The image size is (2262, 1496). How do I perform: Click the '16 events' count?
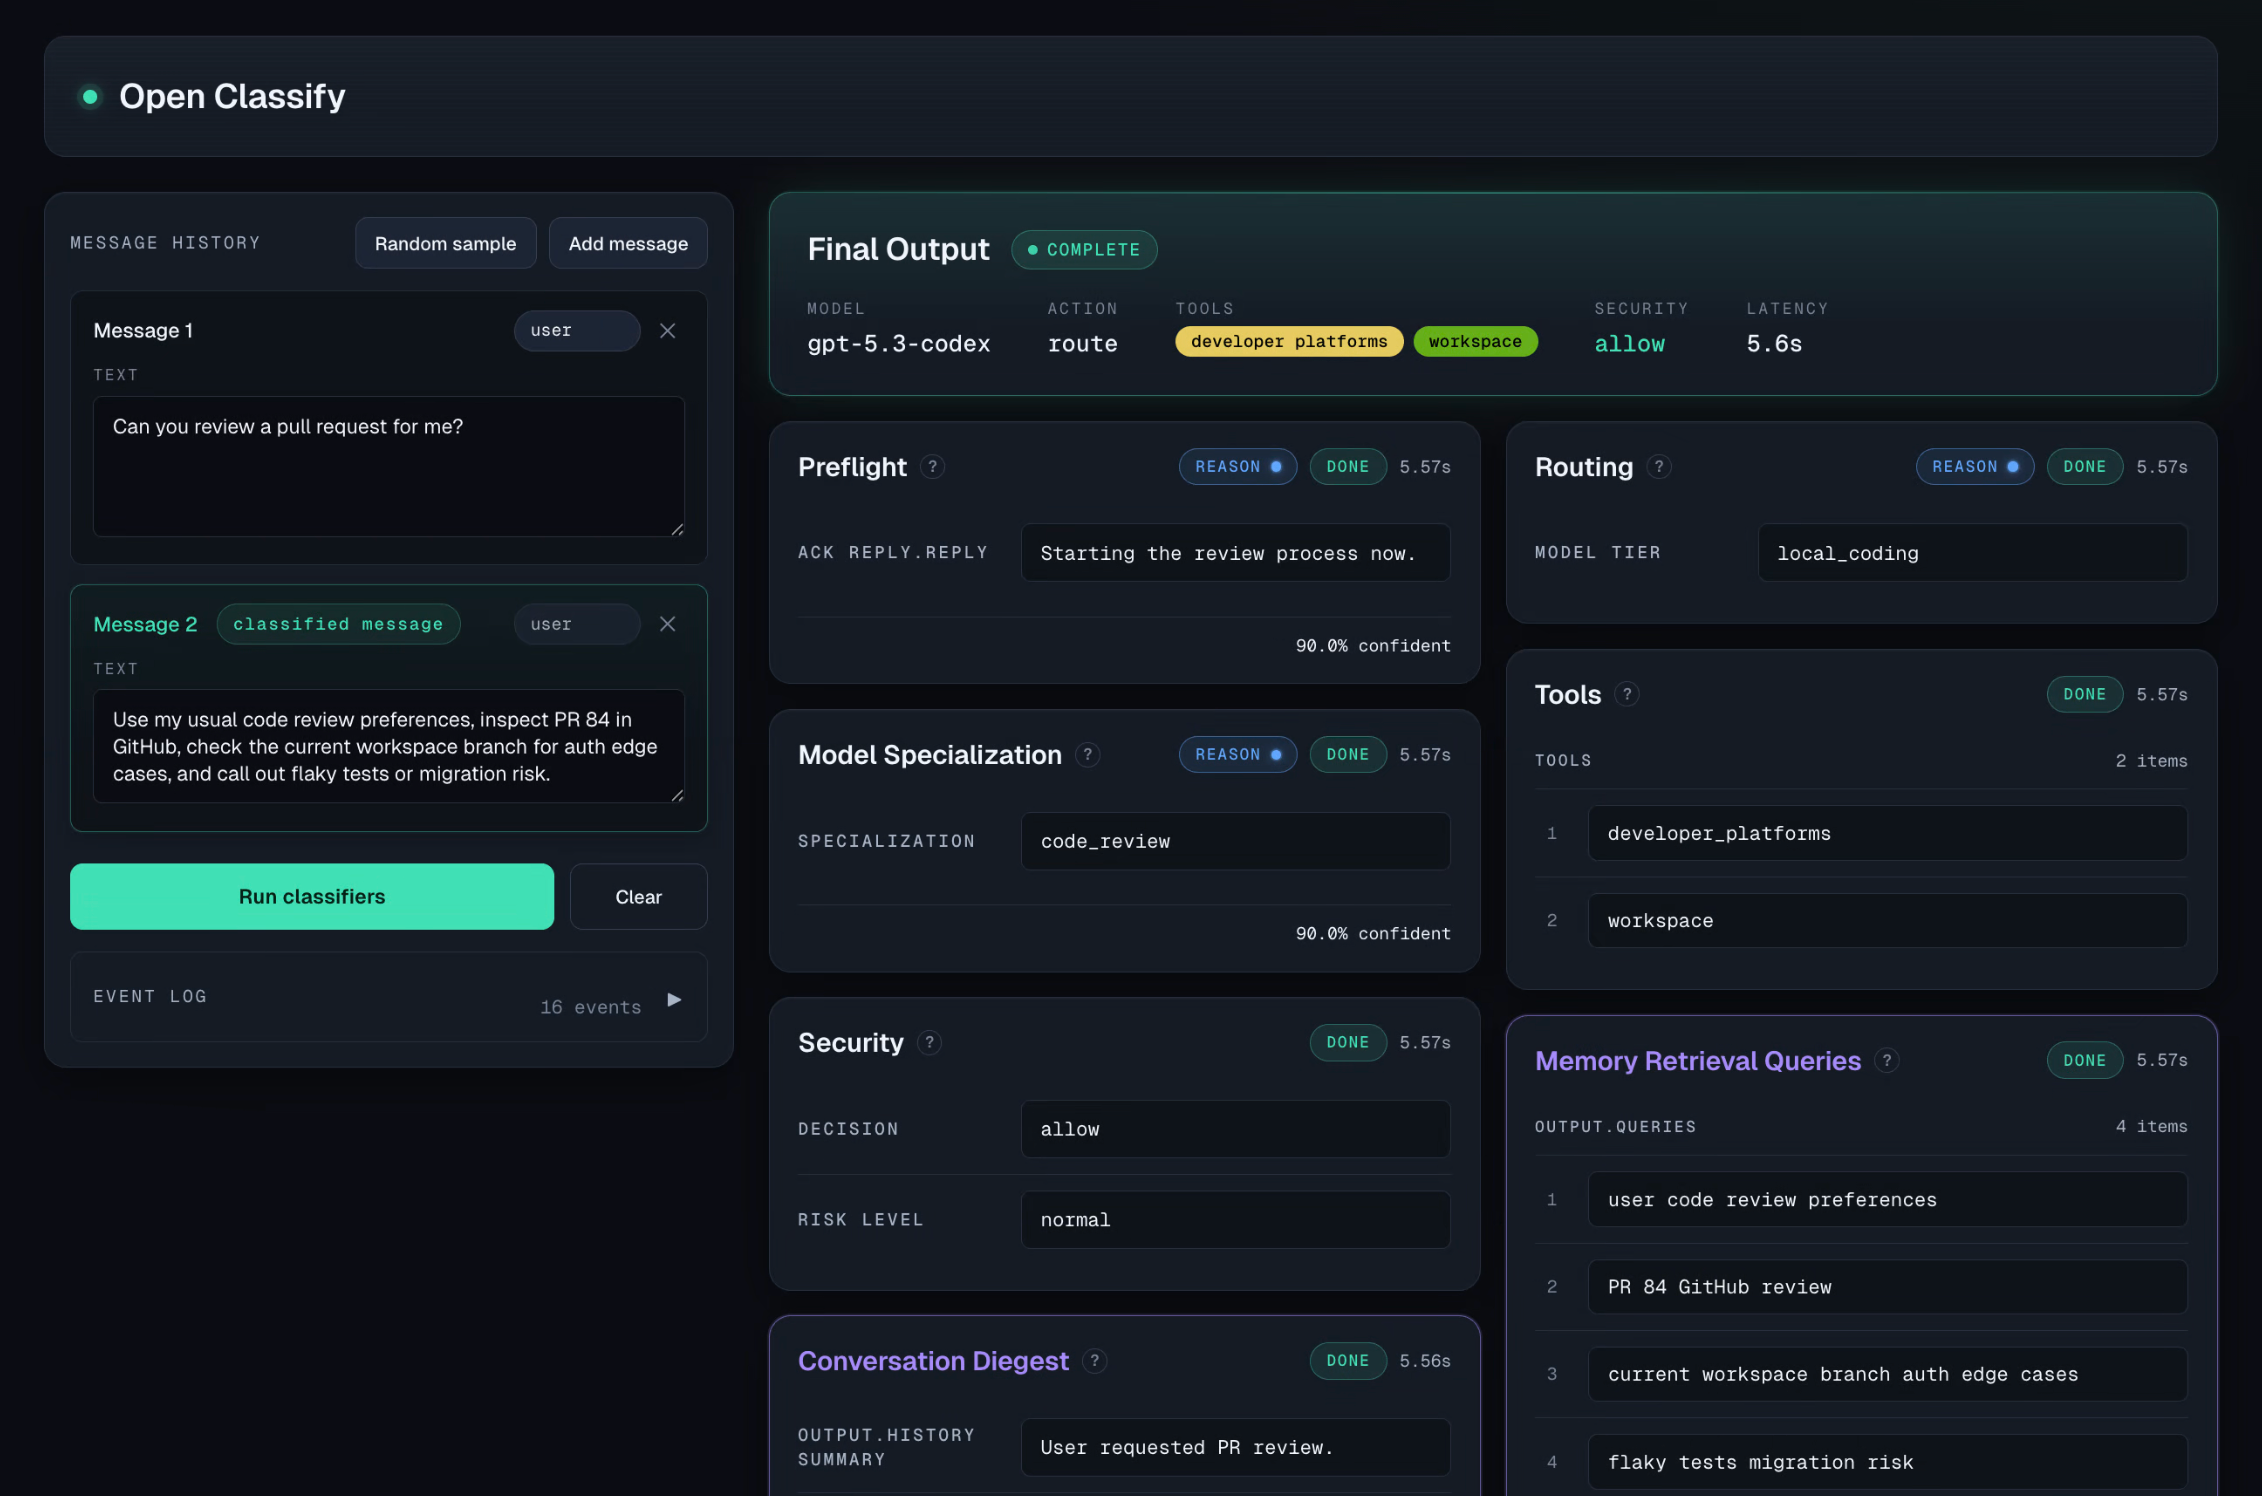(x=590, y=1007)
